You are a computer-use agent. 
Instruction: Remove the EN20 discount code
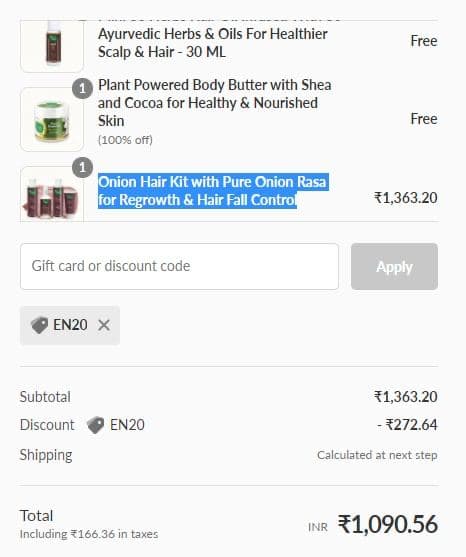pos(104,325)
